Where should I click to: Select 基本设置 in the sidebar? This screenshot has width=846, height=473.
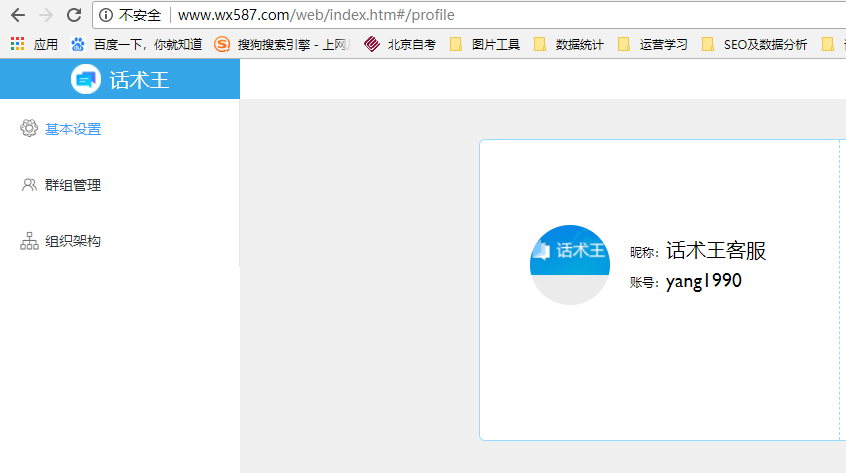pyautogui.click(x=72, y=129)
